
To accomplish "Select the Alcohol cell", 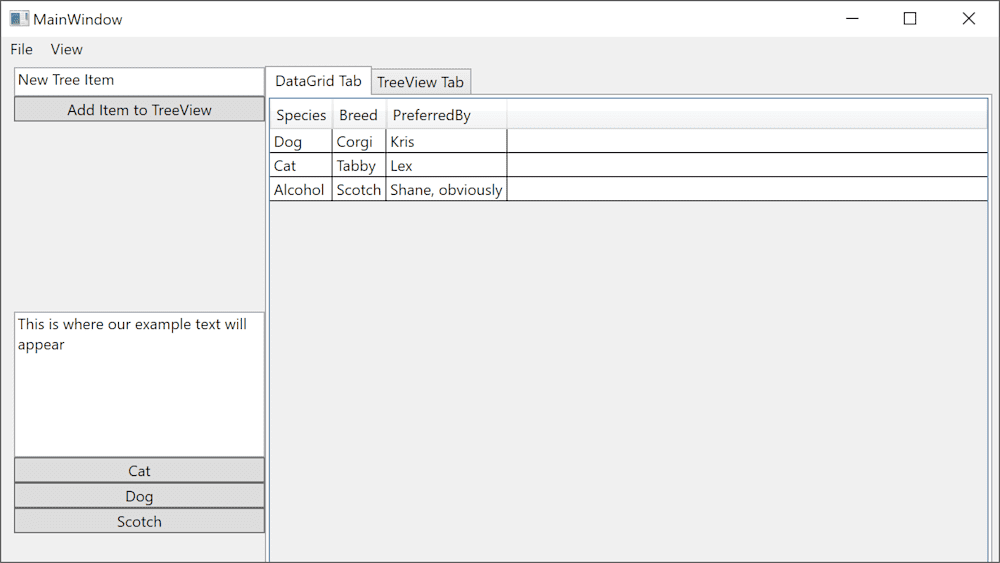I will [301, 190].
